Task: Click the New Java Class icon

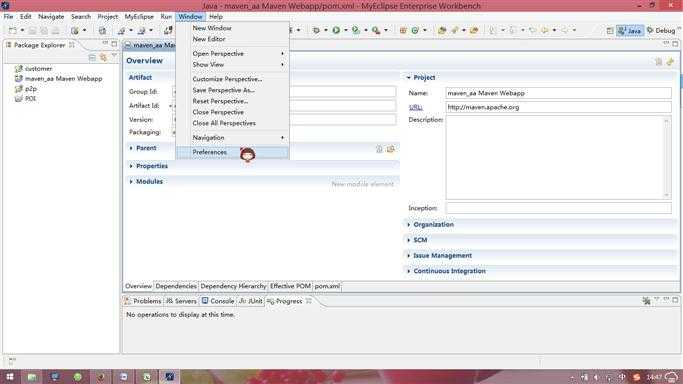Action: [415, 30]
